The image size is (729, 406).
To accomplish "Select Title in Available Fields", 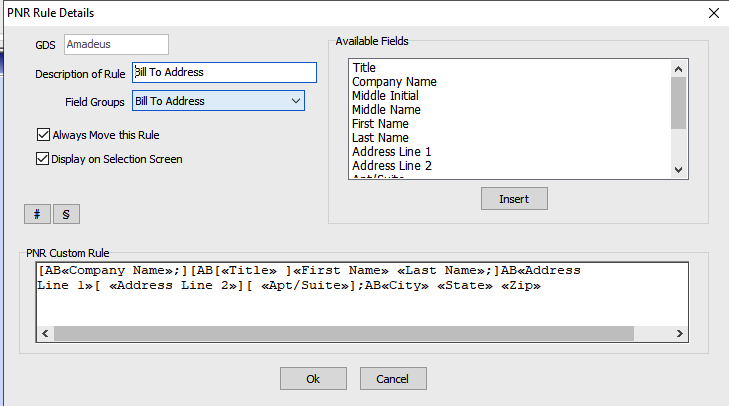I will click(363, 68).
